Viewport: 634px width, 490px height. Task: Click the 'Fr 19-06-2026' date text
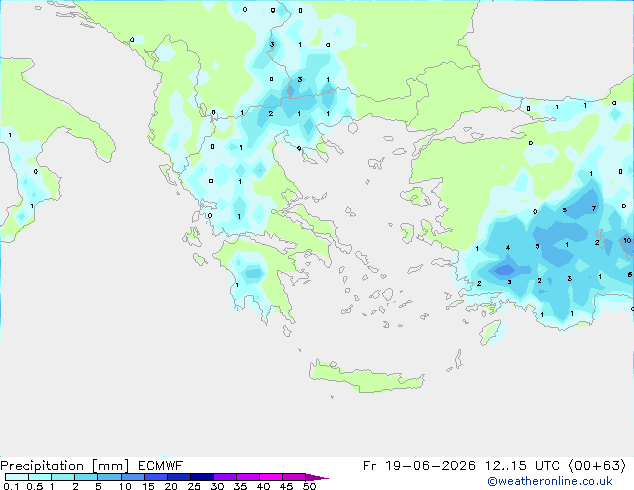[x=419, y=466]
